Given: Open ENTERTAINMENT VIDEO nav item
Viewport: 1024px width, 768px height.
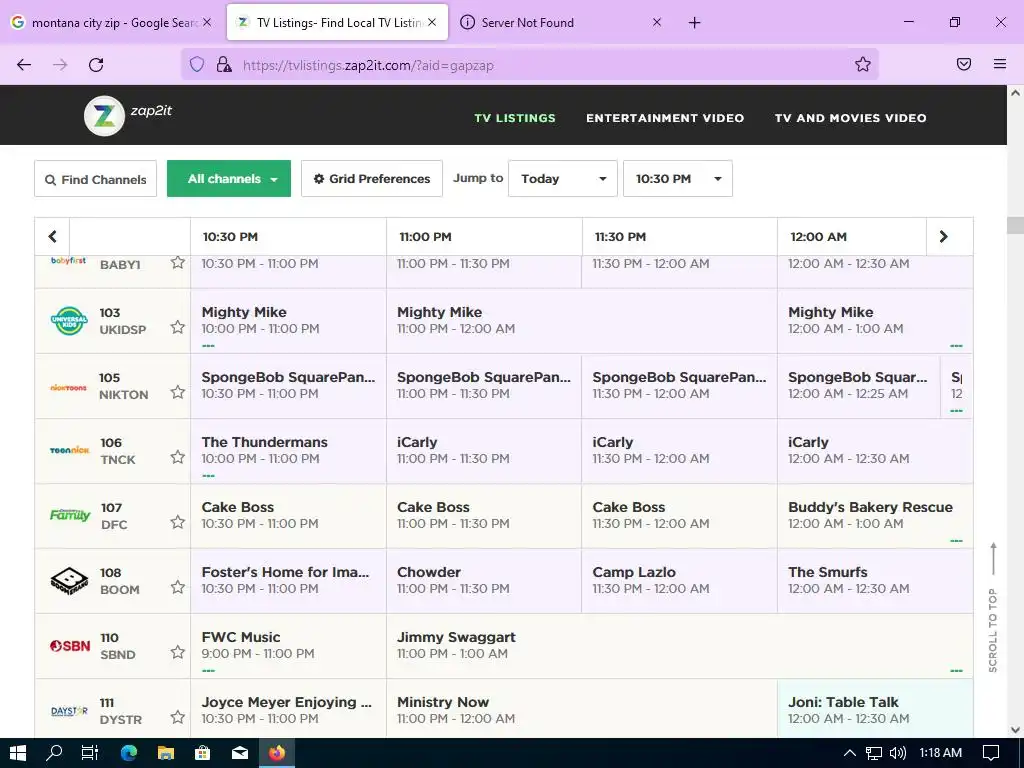Looking at the screenshot, I should click(x=665, y=118).
